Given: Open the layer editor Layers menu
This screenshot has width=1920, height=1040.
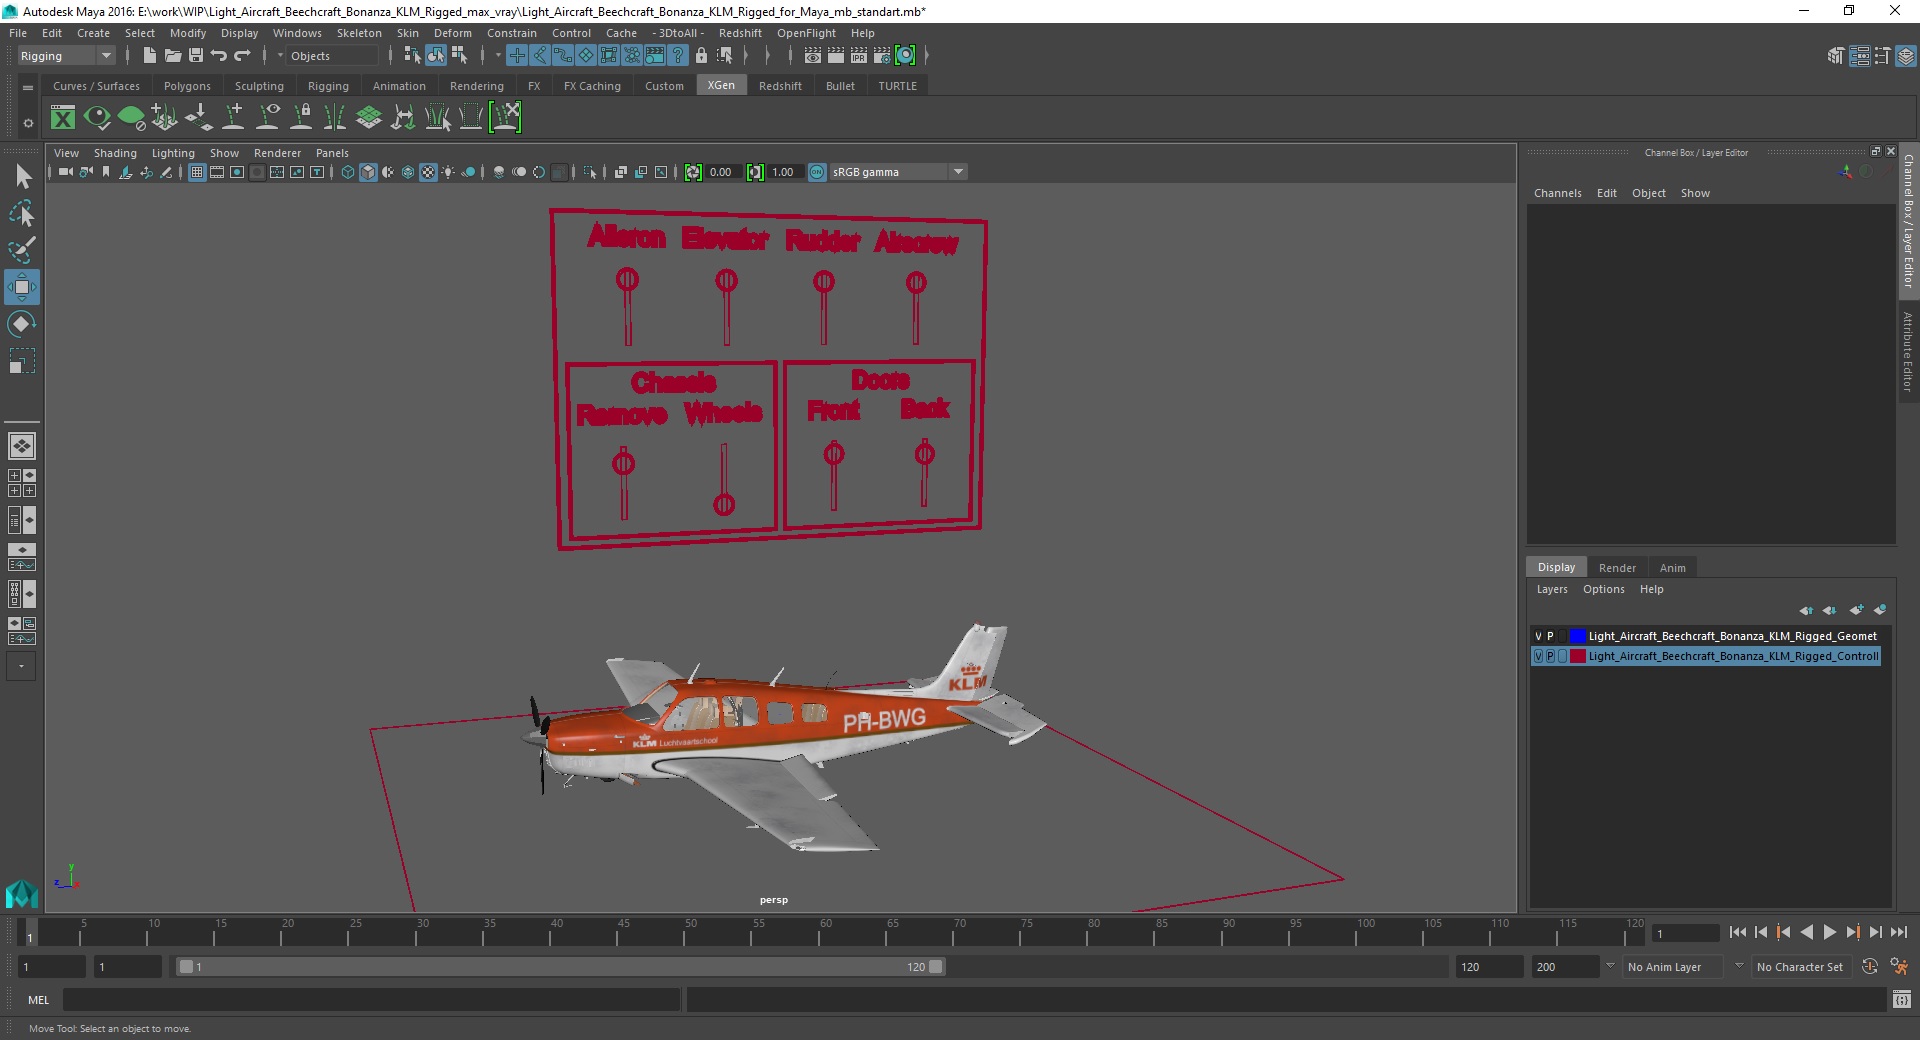Looking at the screenshot, I should tap(1552, 589).
